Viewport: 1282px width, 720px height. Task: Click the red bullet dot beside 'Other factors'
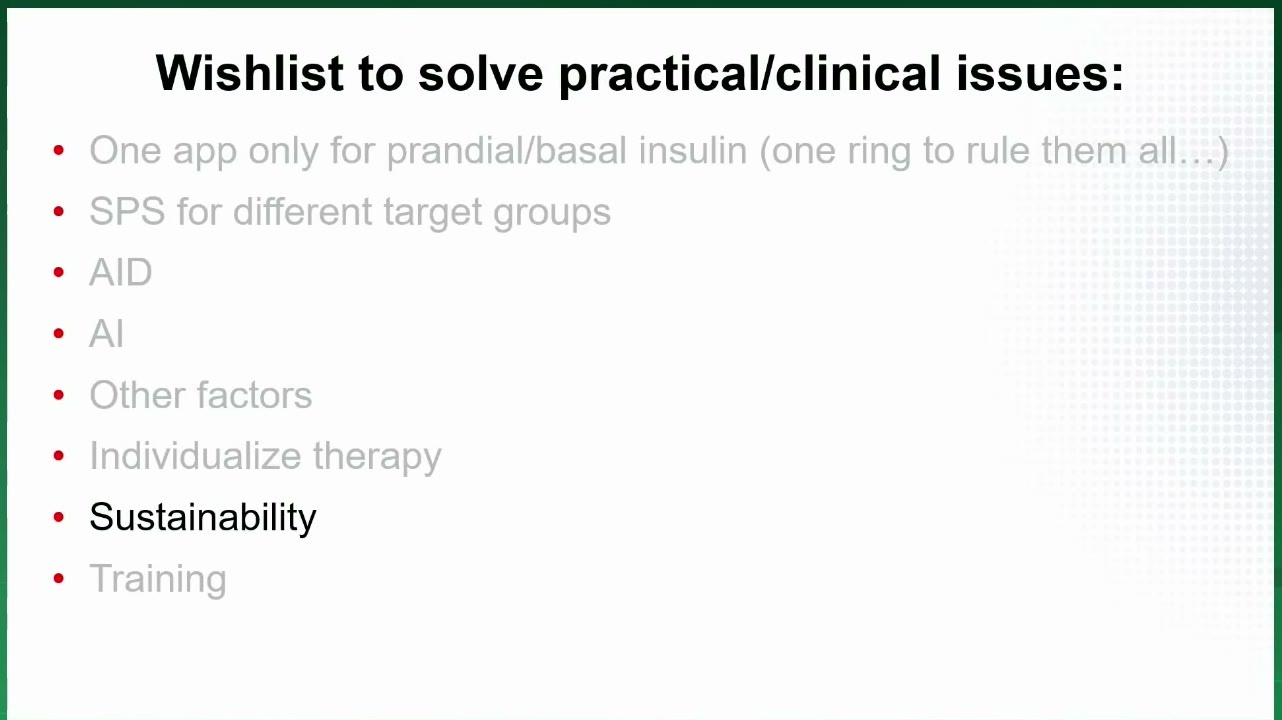pyautogui.click(x=59, y=395)
